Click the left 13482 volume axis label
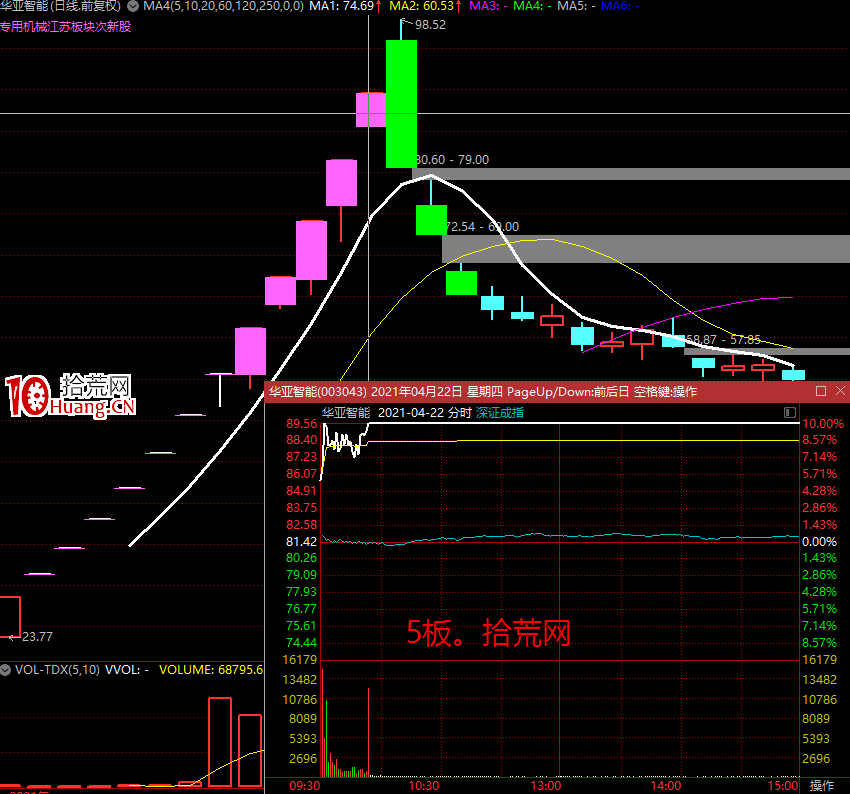The height and width of the screenshot is (794, 850). click(x=300, y=680)
